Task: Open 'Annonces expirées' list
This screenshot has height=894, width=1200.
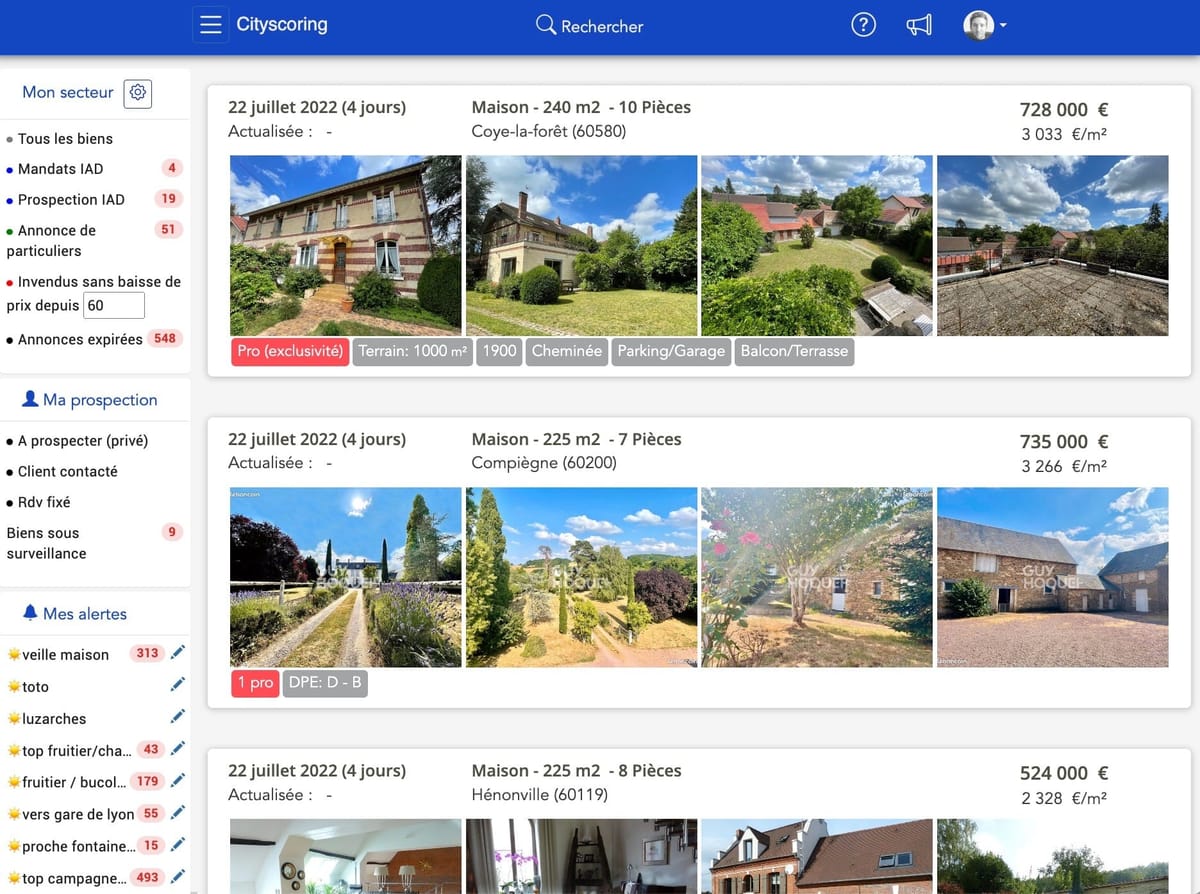Action: 80,339
